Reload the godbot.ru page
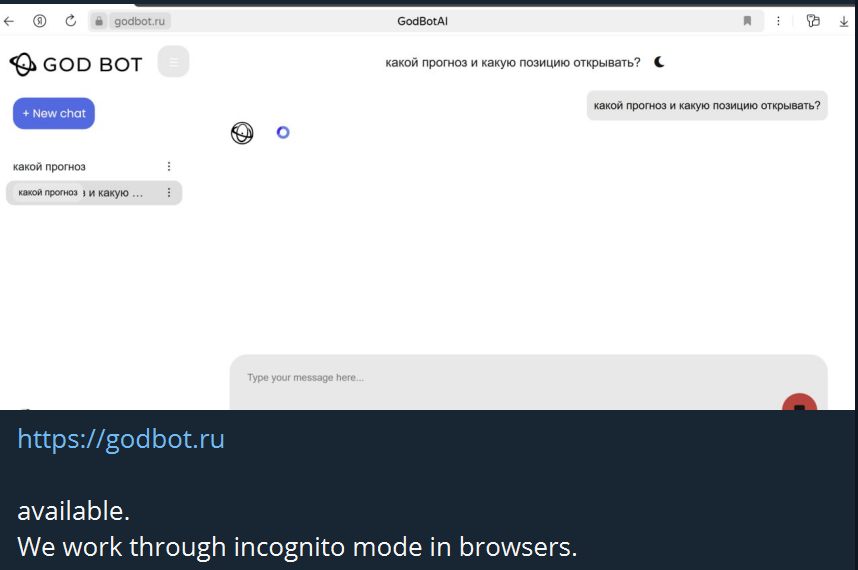 point(71,21)
